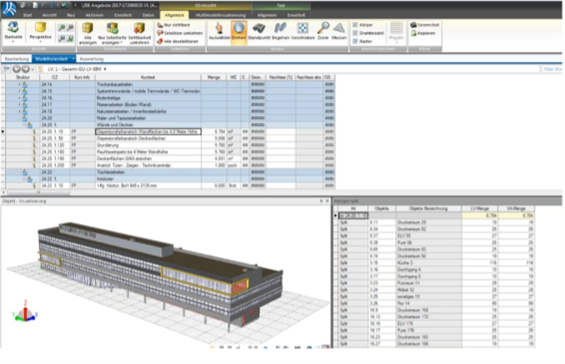Click the Perspektive cube icon

tap(40, 27)
